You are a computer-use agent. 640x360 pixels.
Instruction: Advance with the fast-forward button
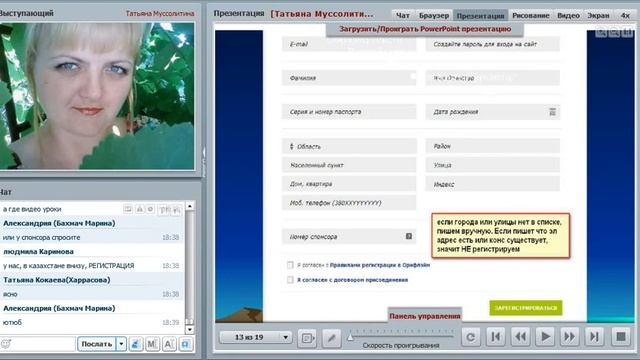(569, 337)
